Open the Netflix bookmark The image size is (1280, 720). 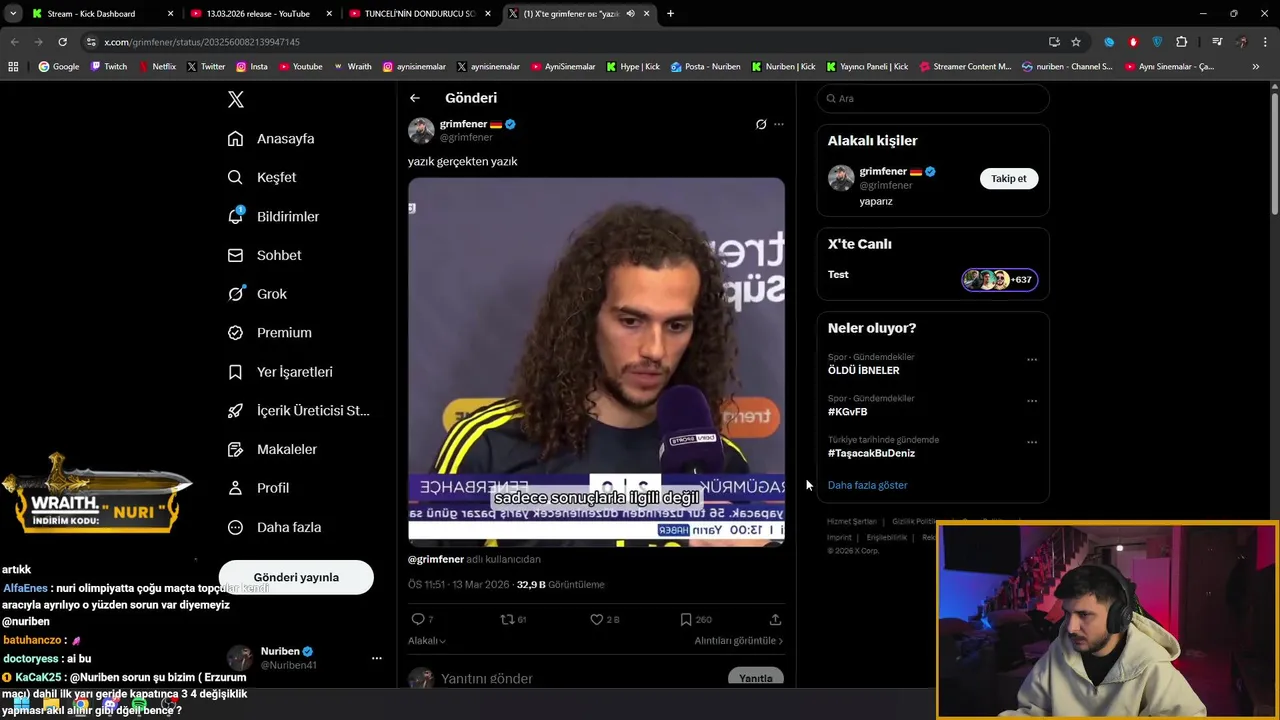156,66
